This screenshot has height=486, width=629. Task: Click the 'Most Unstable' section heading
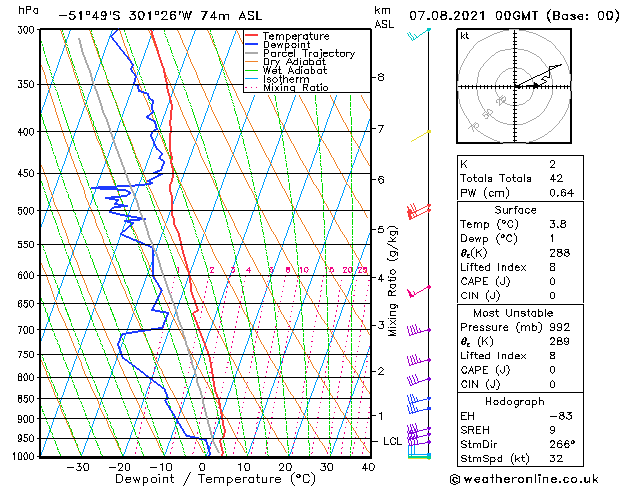513,313
